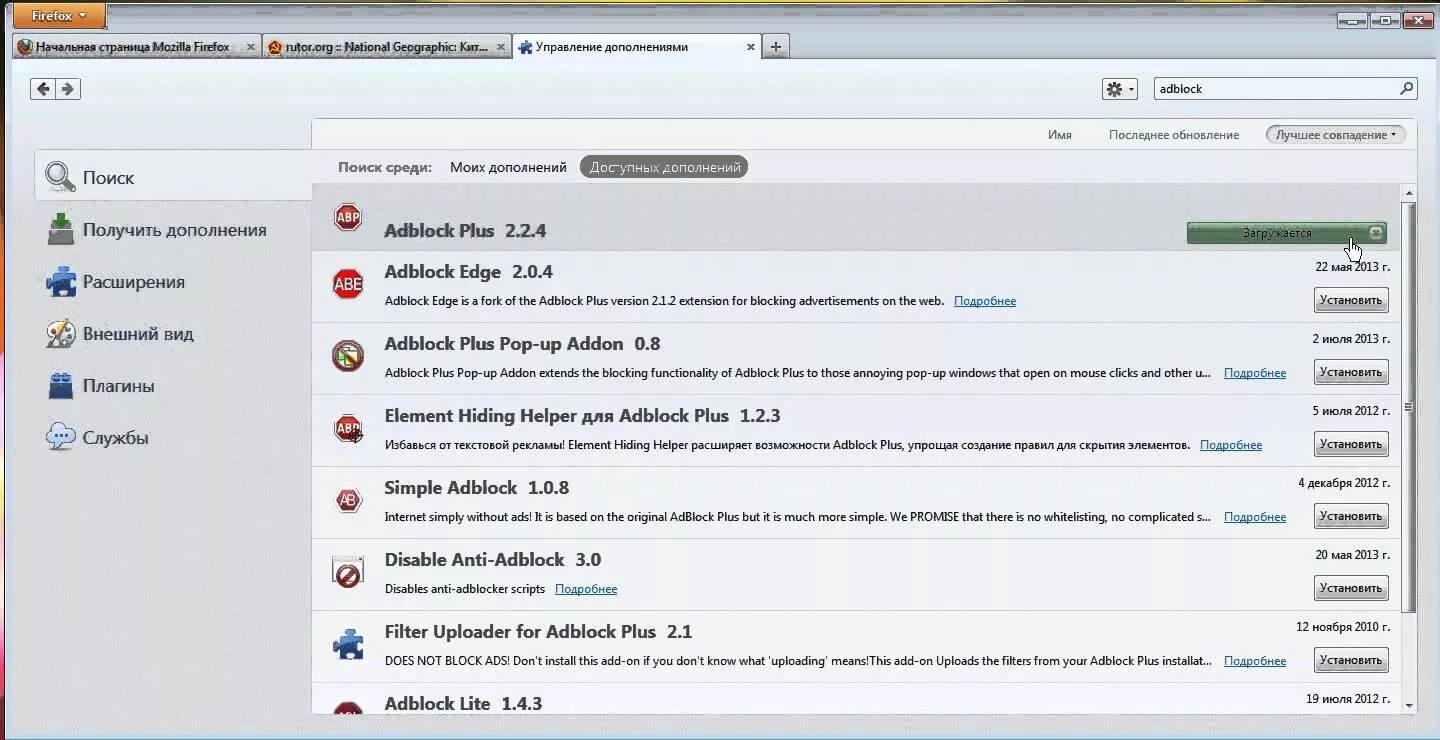Open the Firefox orange menu button

pyautogui.click(x=57, y=15)
